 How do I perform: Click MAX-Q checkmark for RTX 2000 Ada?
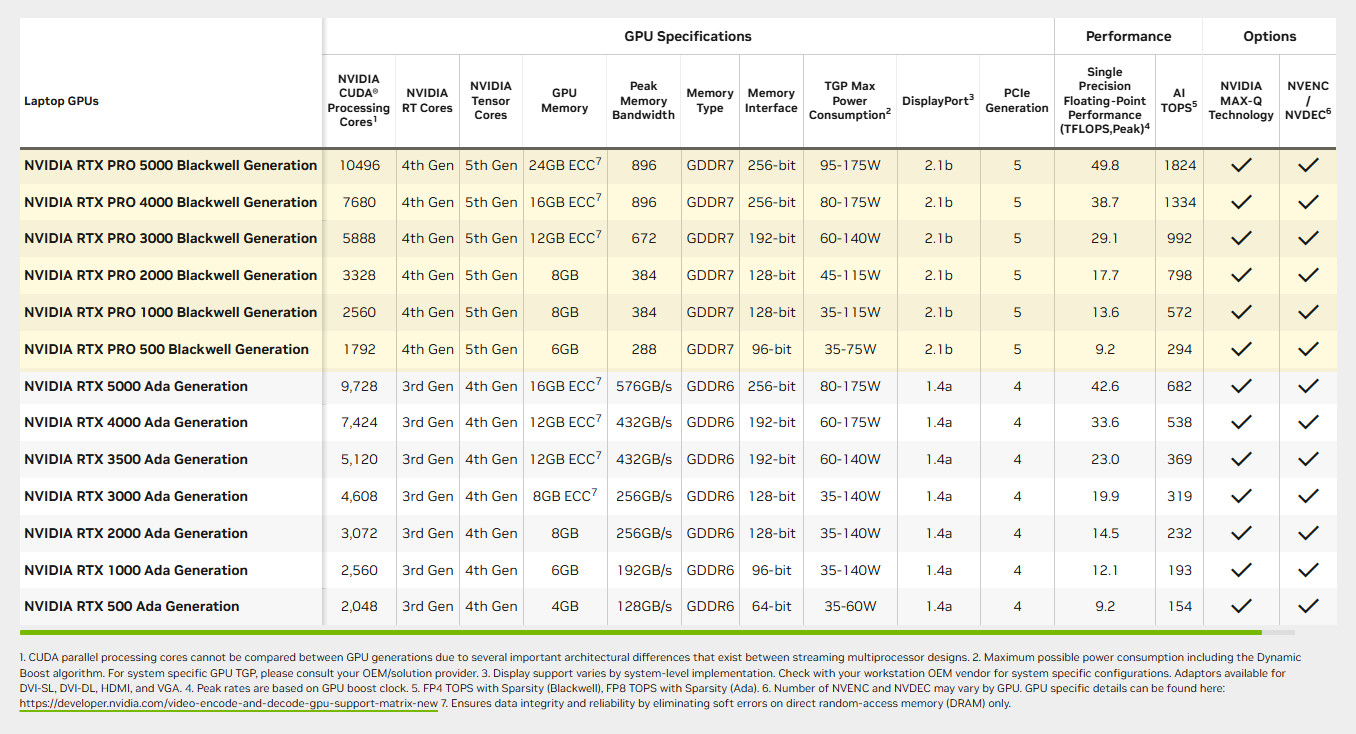pyautogui.click(x=1241, y=534)
